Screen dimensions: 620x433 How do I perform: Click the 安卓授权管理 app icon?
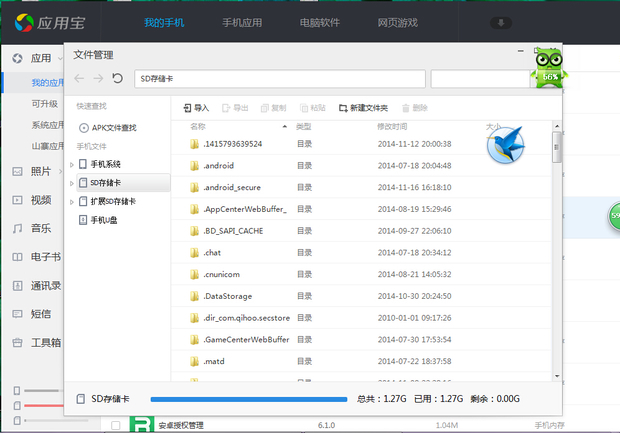click(142, 424)
